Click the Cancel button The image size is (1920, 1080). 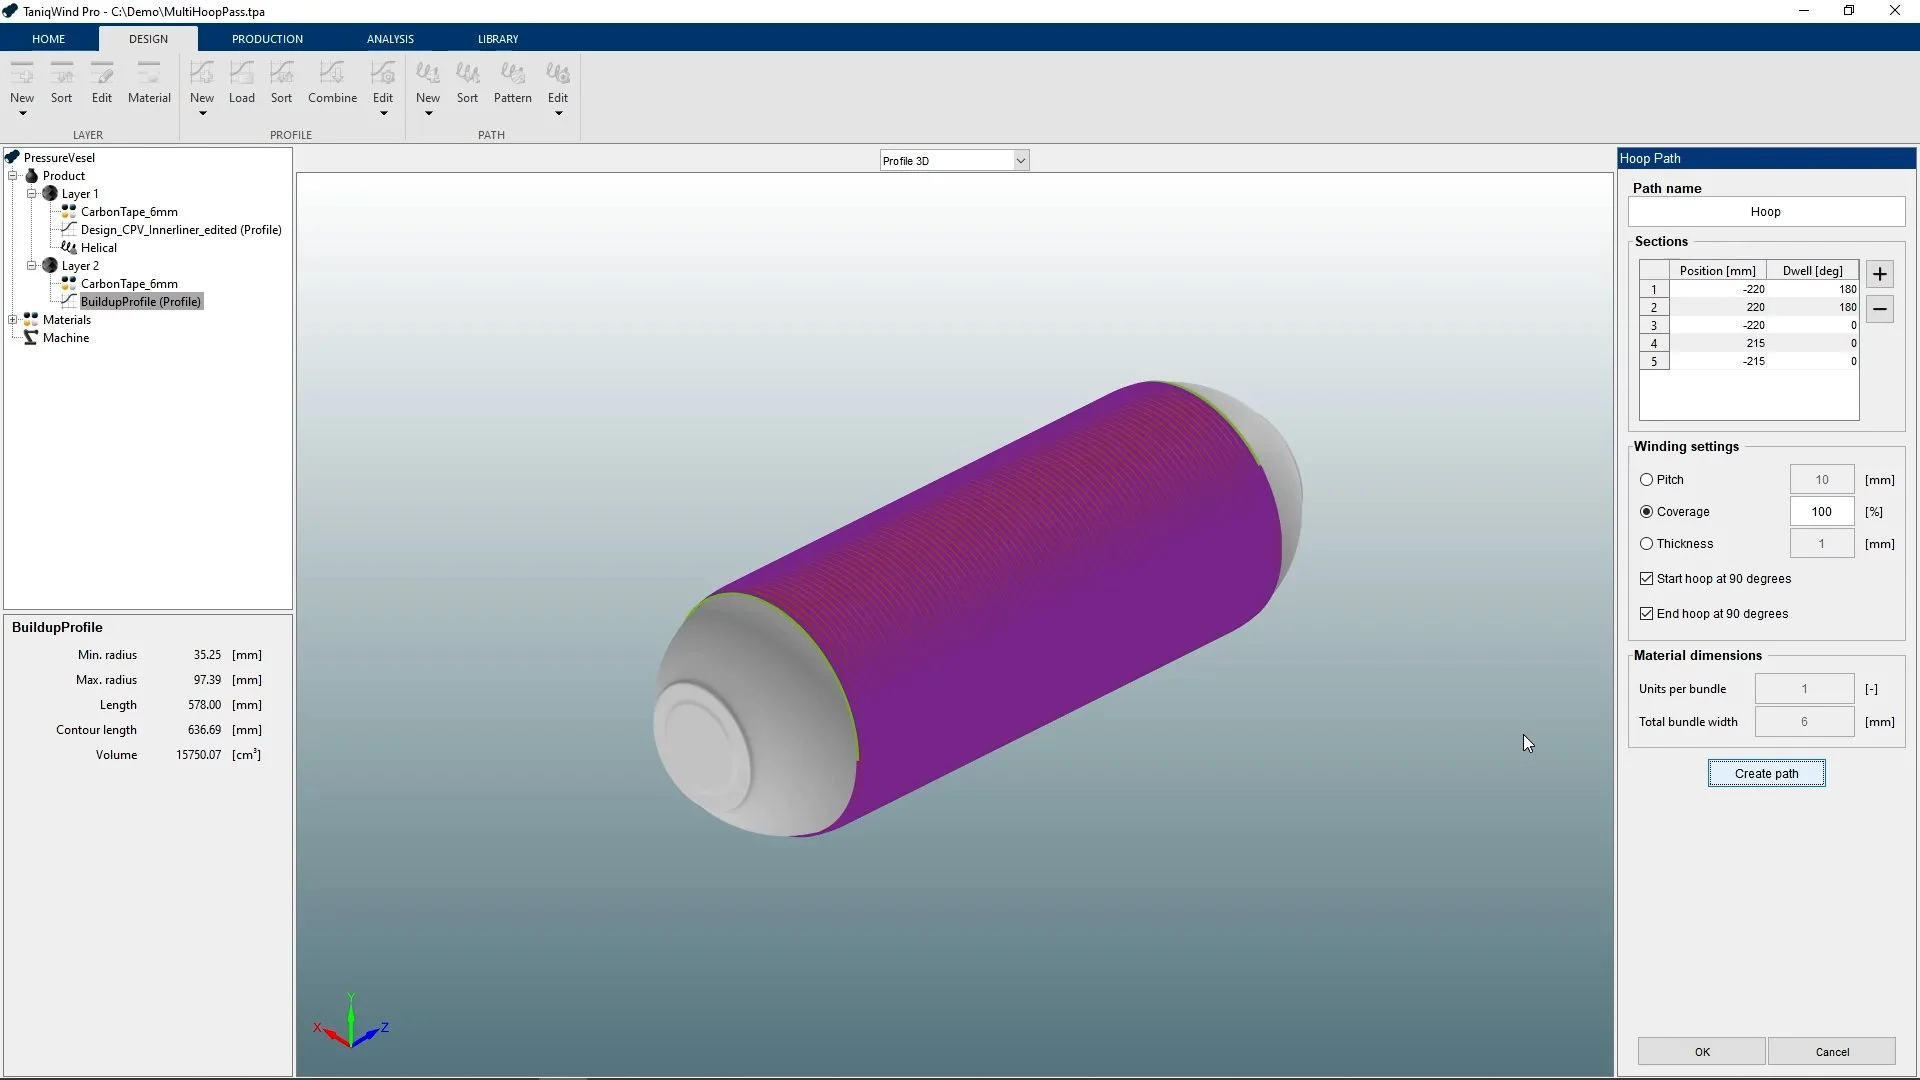pyautogui.click(x=1831, y=1052)
